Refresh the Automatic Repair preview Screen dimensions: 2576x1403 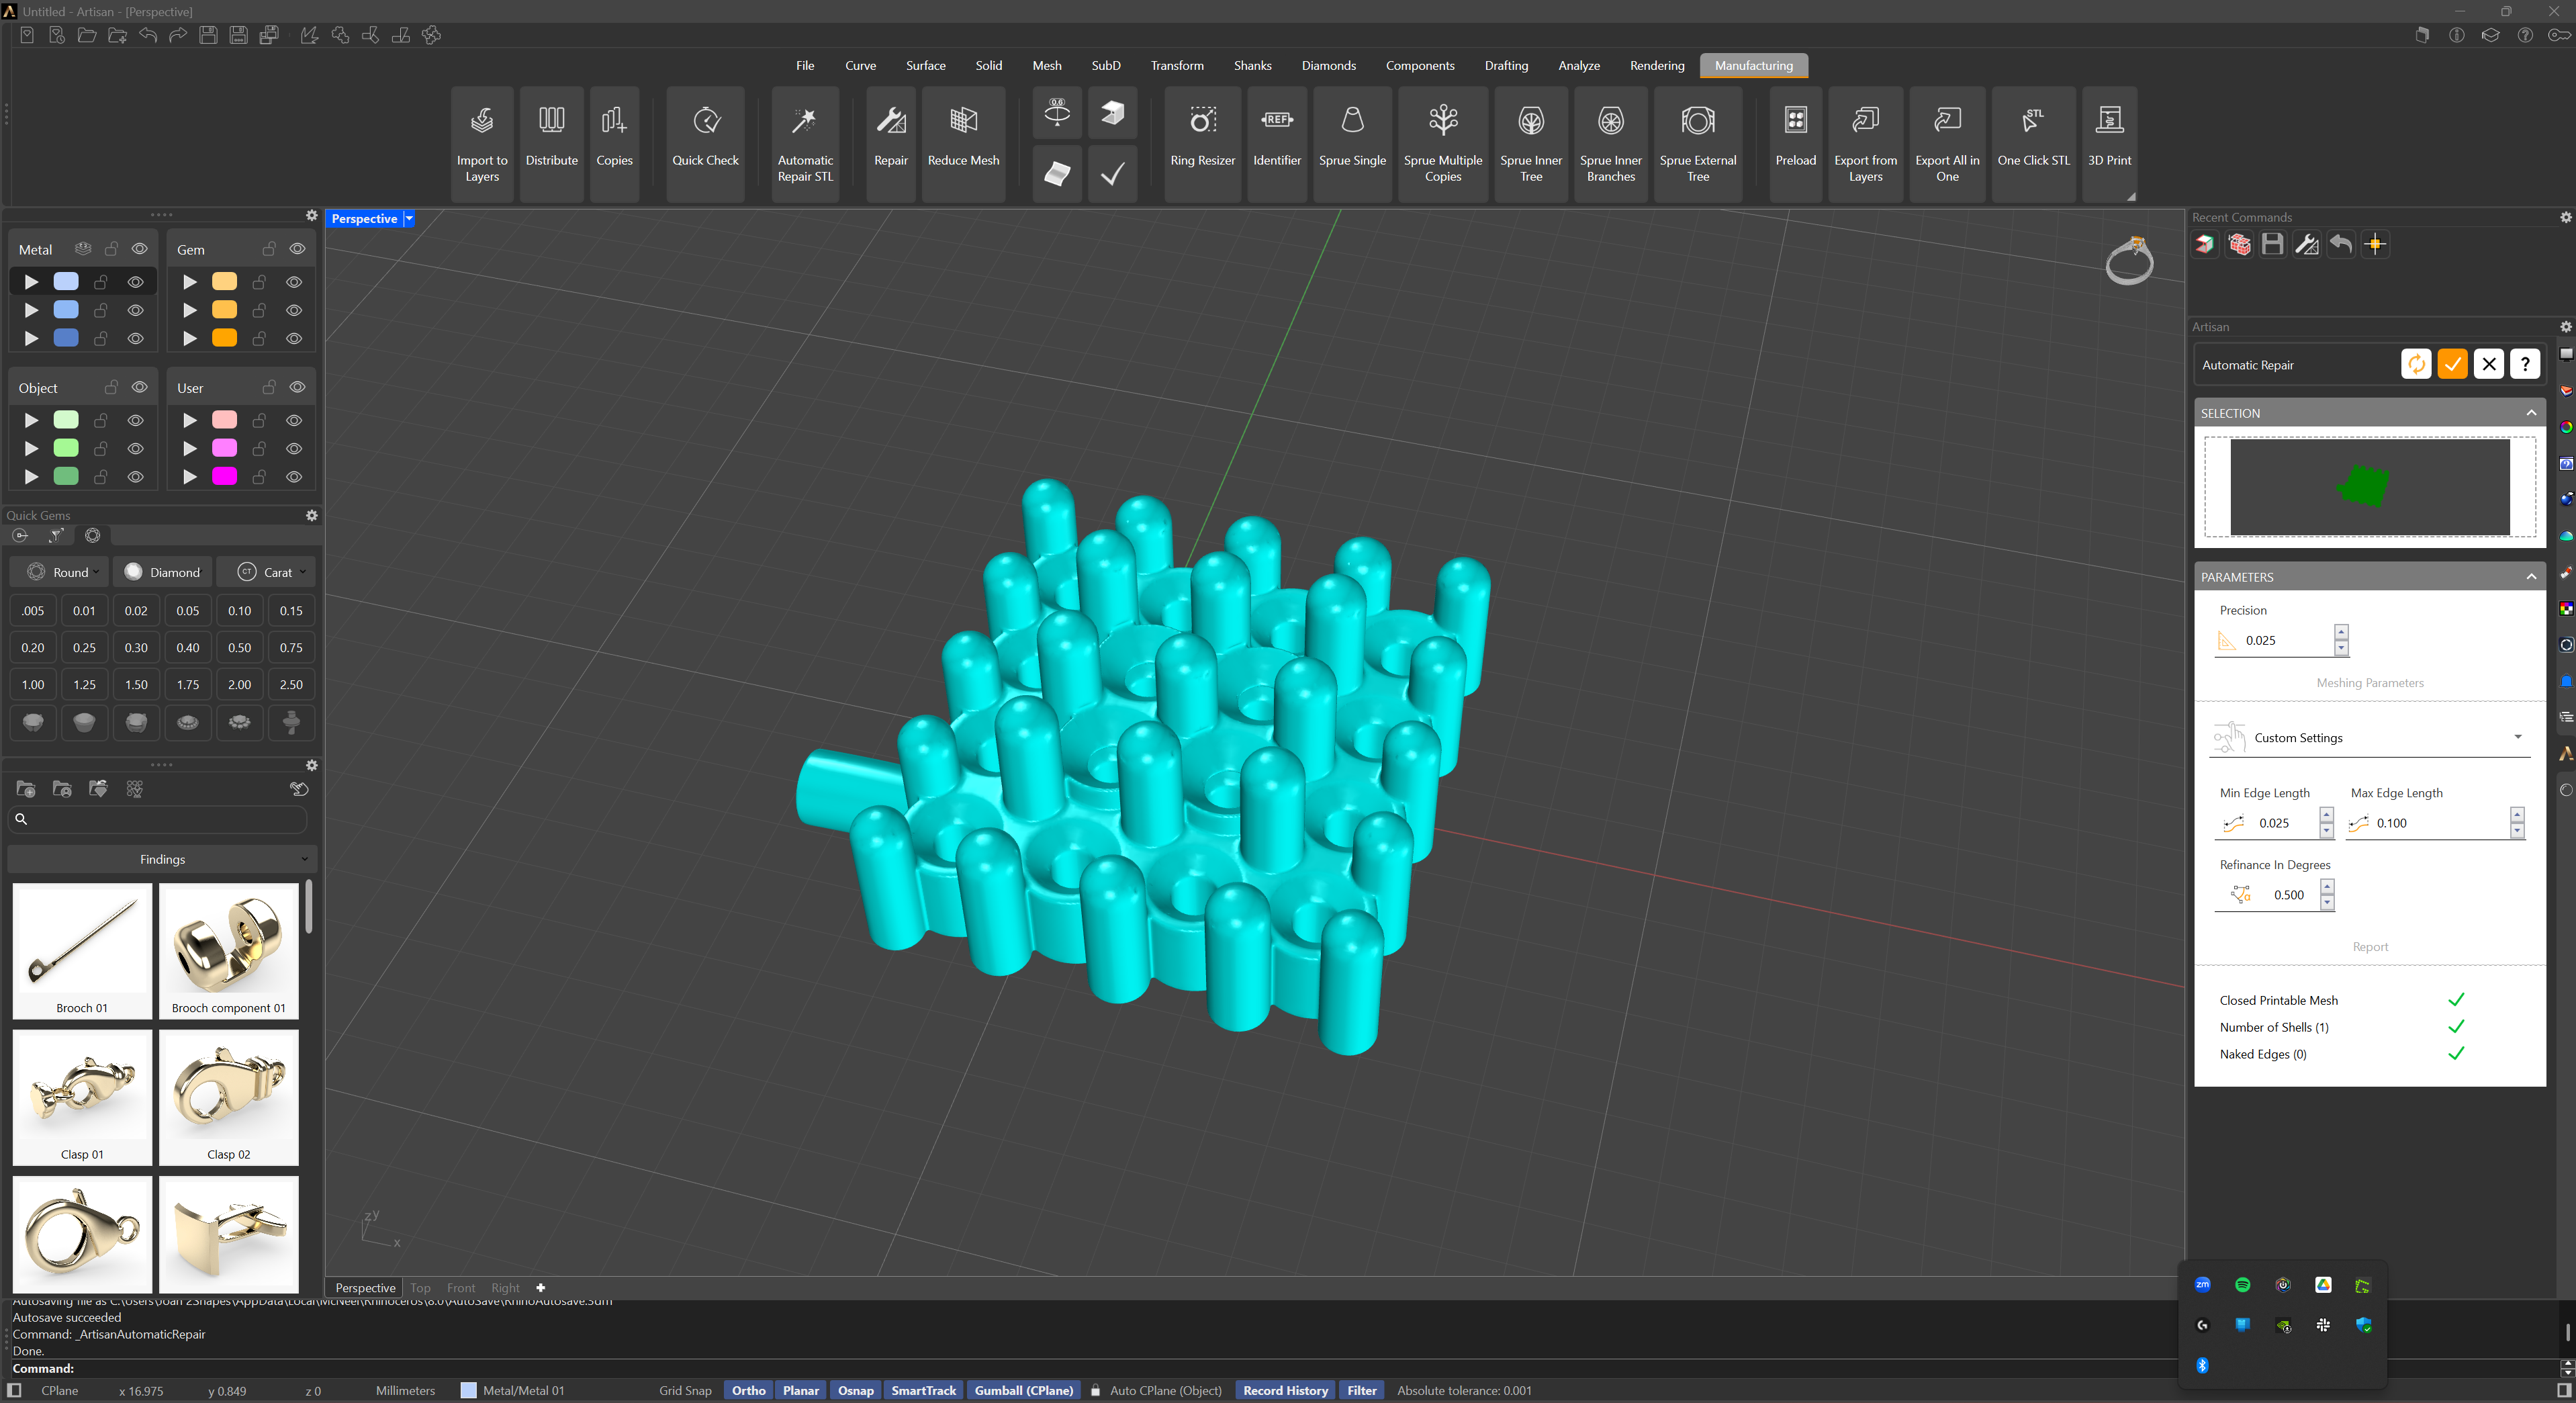[2416, 364]
